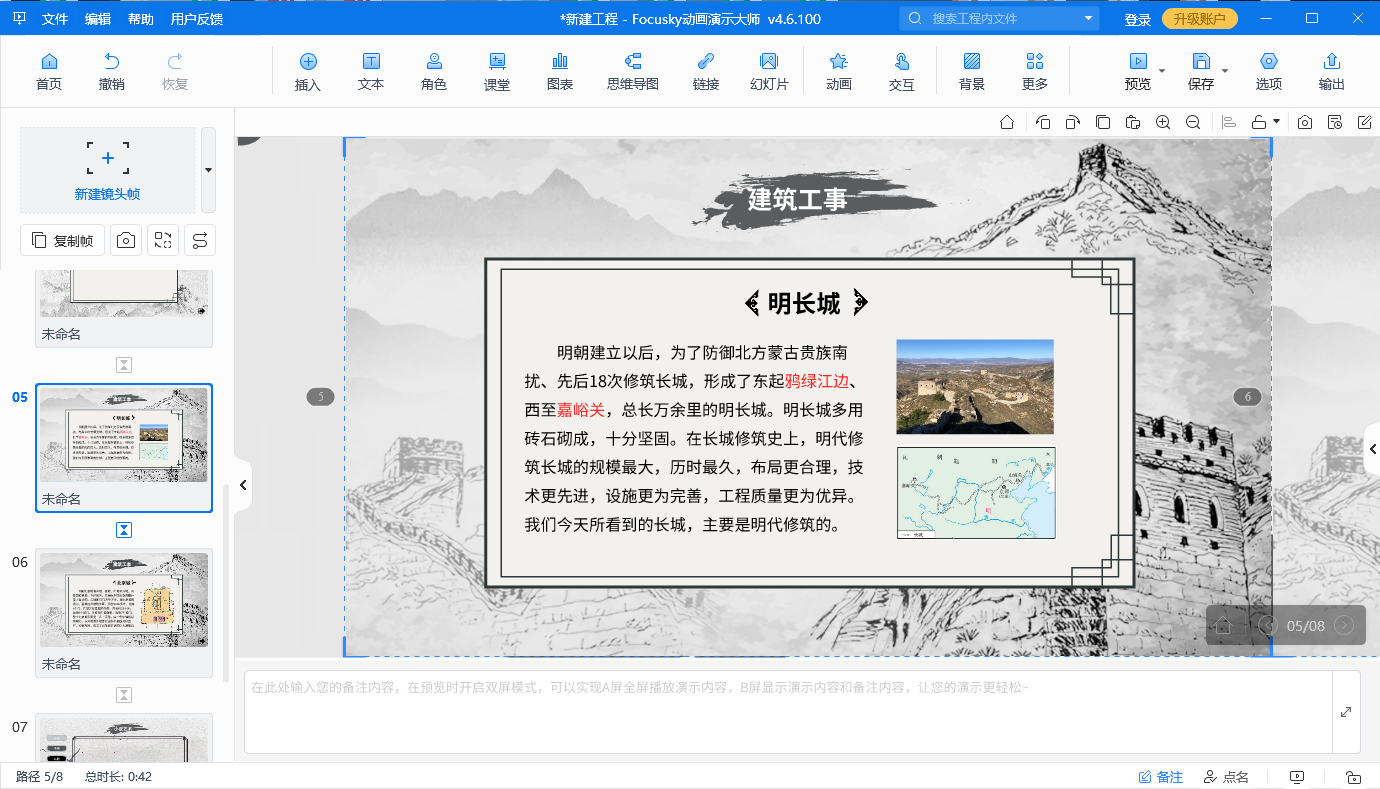Expand the 保存 save dropdown arrow
Viewport: 1380px width, 789px height.
point(1225,71)
